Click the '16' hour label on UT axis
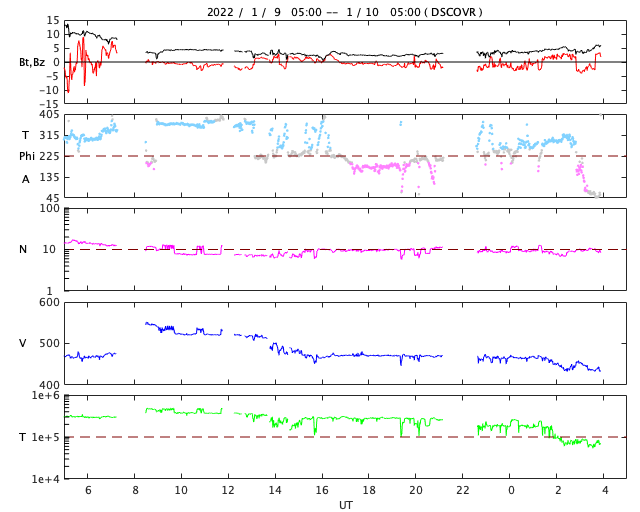 [x=322, y=490]
